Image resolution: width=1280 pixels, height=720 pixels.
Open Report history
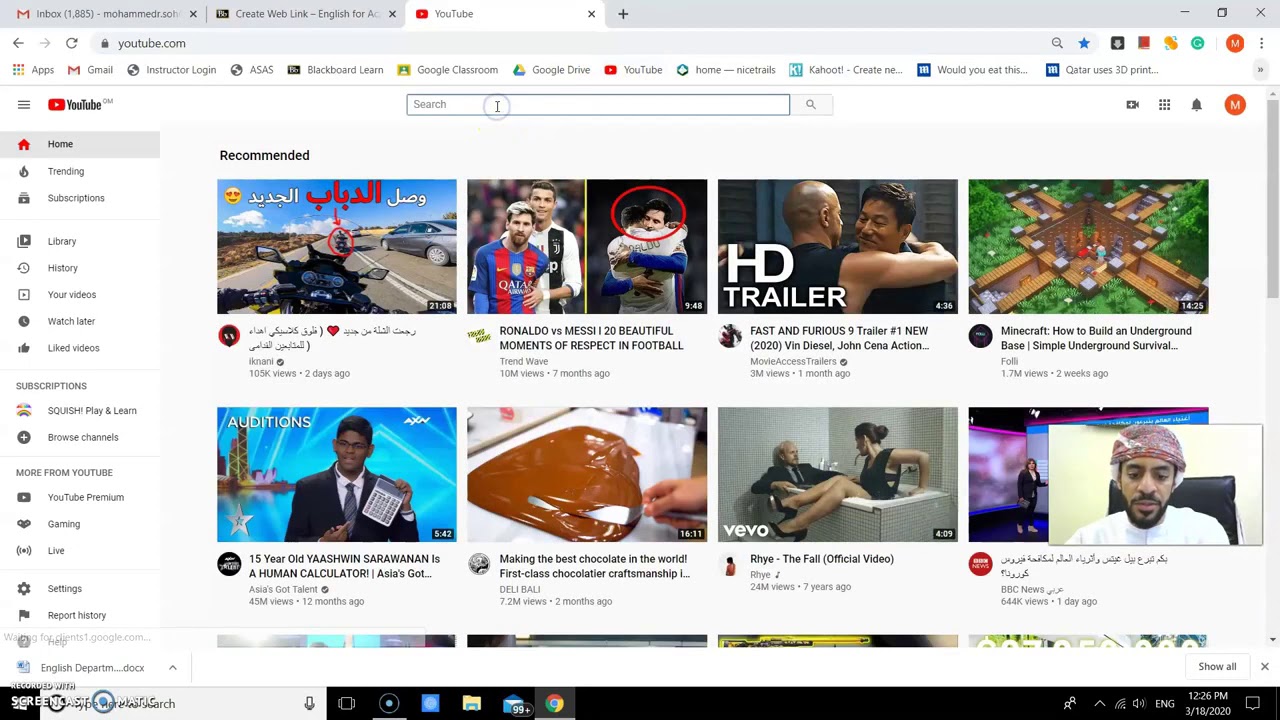(x=80, y=615)
